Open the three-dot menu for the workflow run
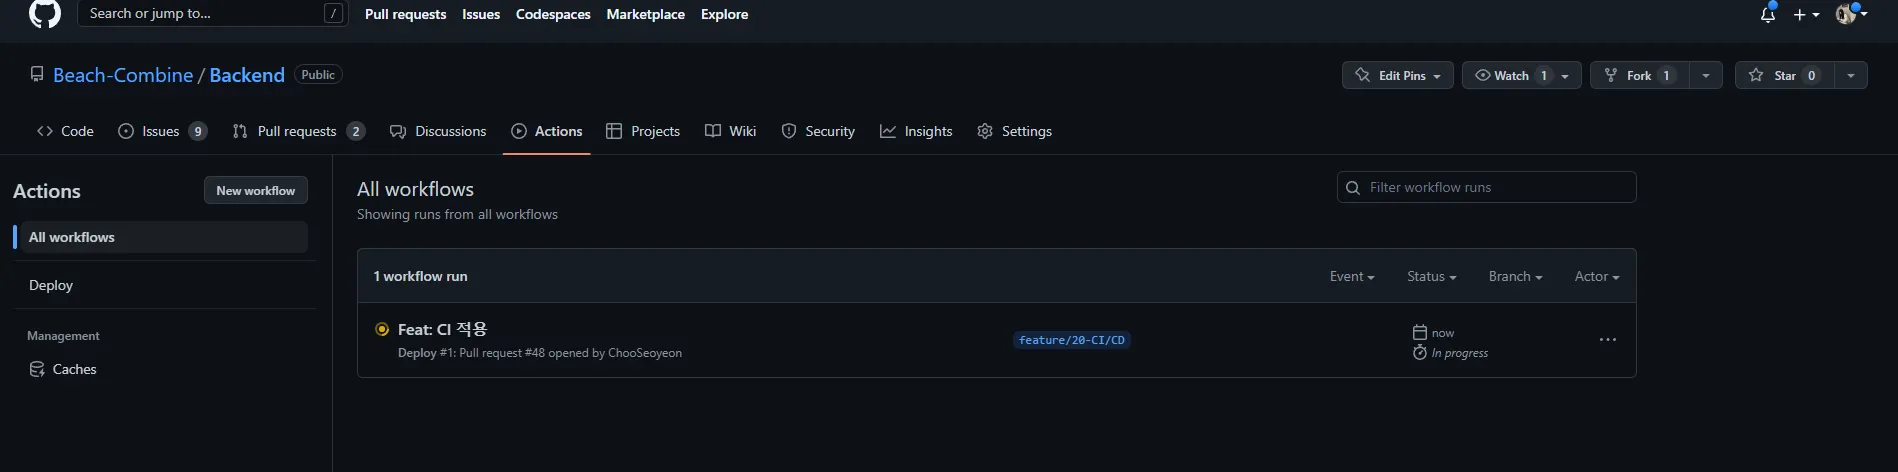The width and height of the screenshot is (1898, 472). 1607,340
